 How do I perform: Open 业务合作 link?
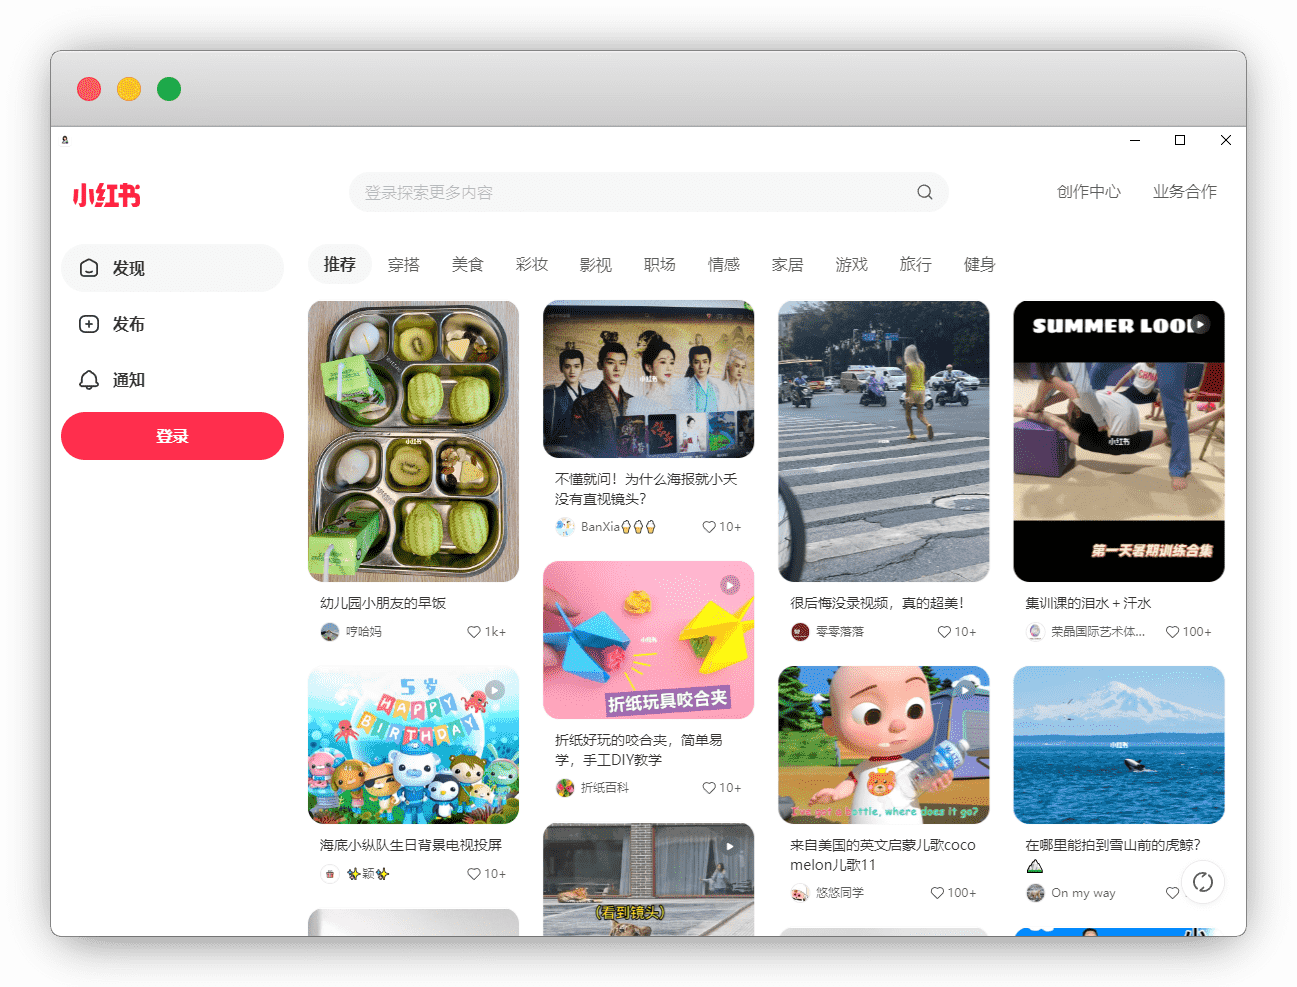(1184, 192)
